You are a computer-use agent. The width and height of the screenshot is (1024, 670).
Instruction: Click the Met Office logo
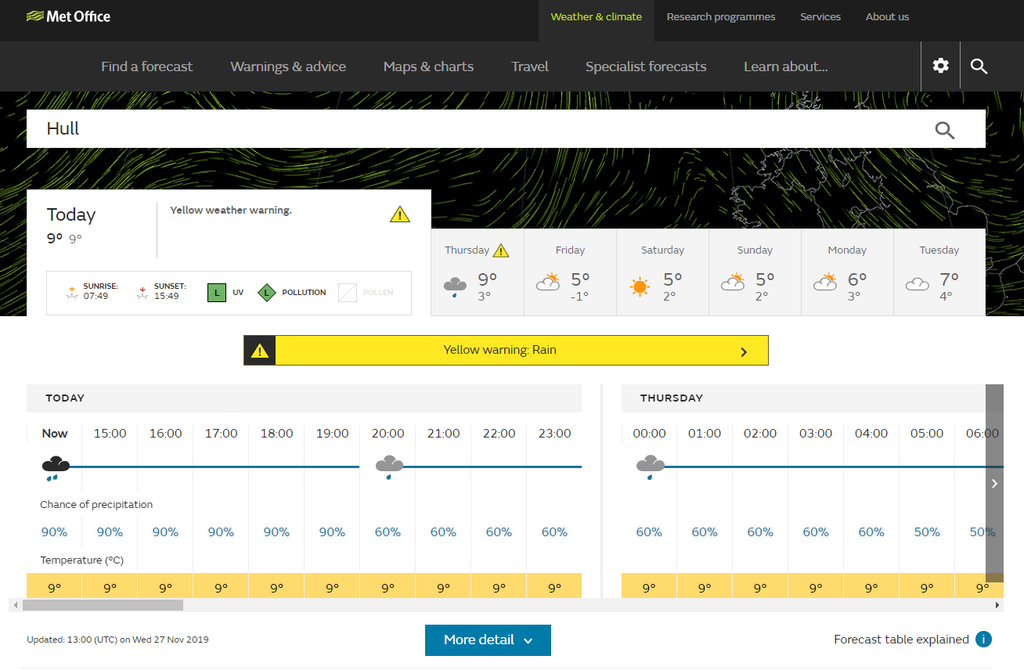68,16
